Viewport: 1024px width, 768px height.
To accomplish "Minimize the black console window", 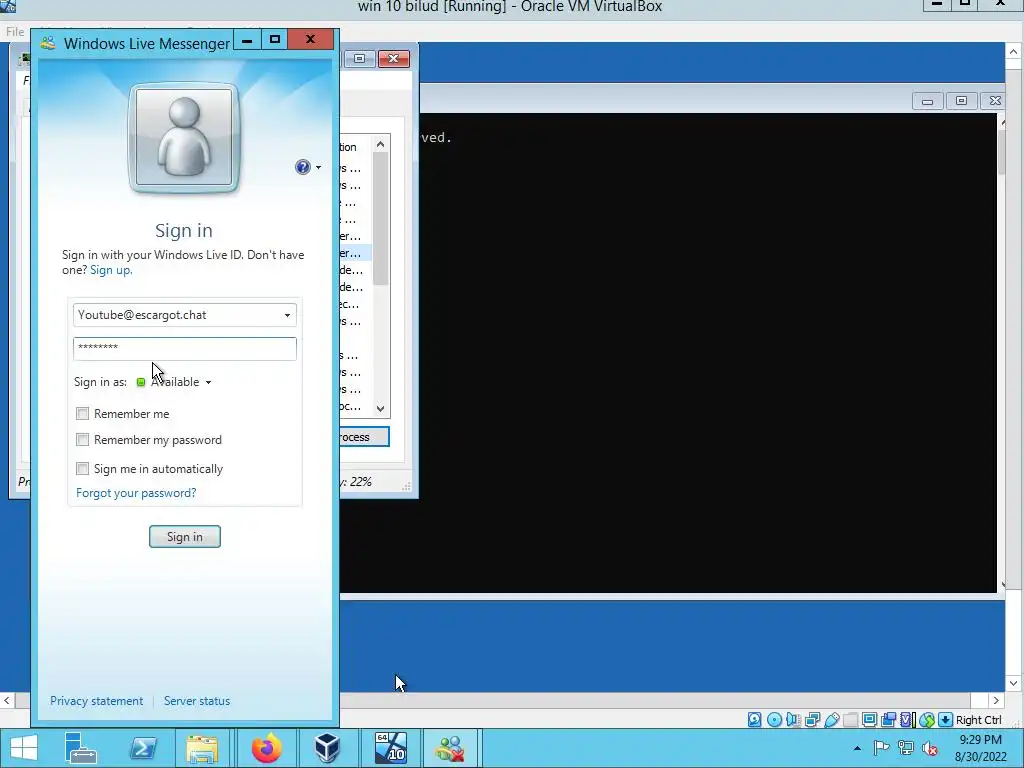I will 927,101.
